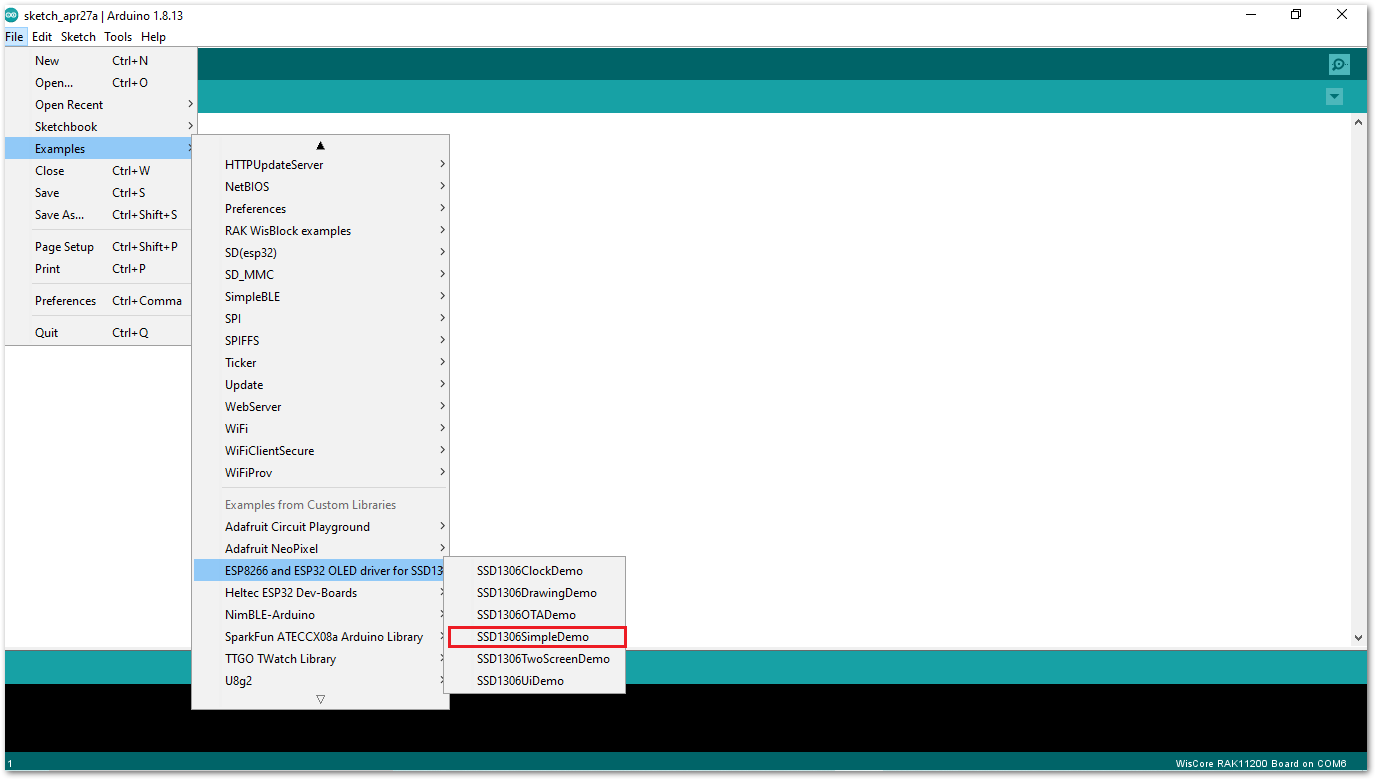1376x780 pixels.
Task: Expand SD(esp32) examples
Action: [320, 253]
